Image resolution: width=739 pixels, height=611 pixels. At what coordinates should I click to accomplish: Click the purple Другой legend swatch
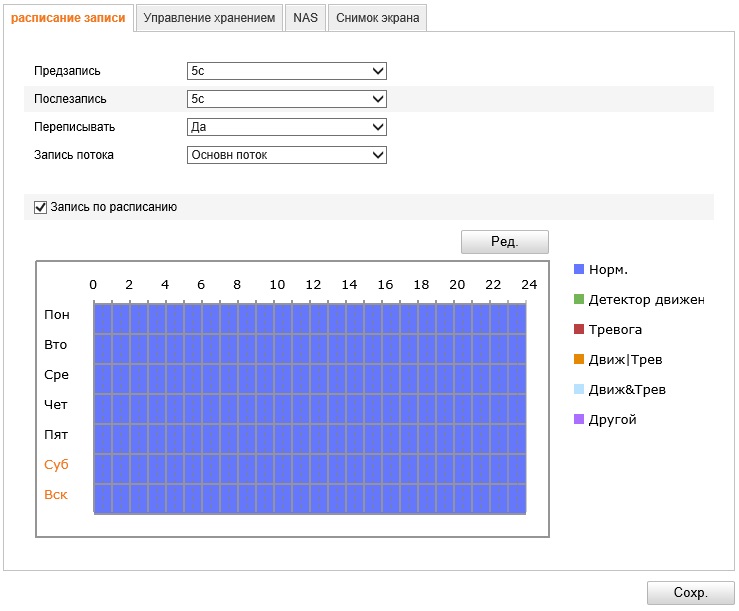579,419
